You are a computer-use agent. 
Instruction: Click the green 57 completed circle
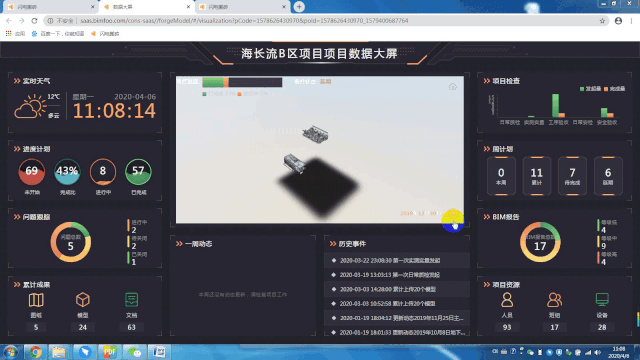point(138,171)
